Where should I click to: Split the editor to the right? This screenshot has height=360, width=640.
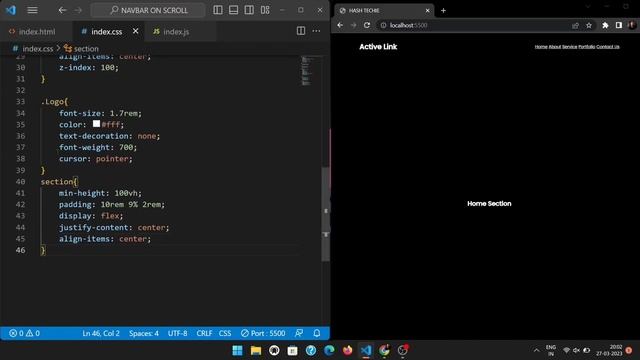pos(301,31)
